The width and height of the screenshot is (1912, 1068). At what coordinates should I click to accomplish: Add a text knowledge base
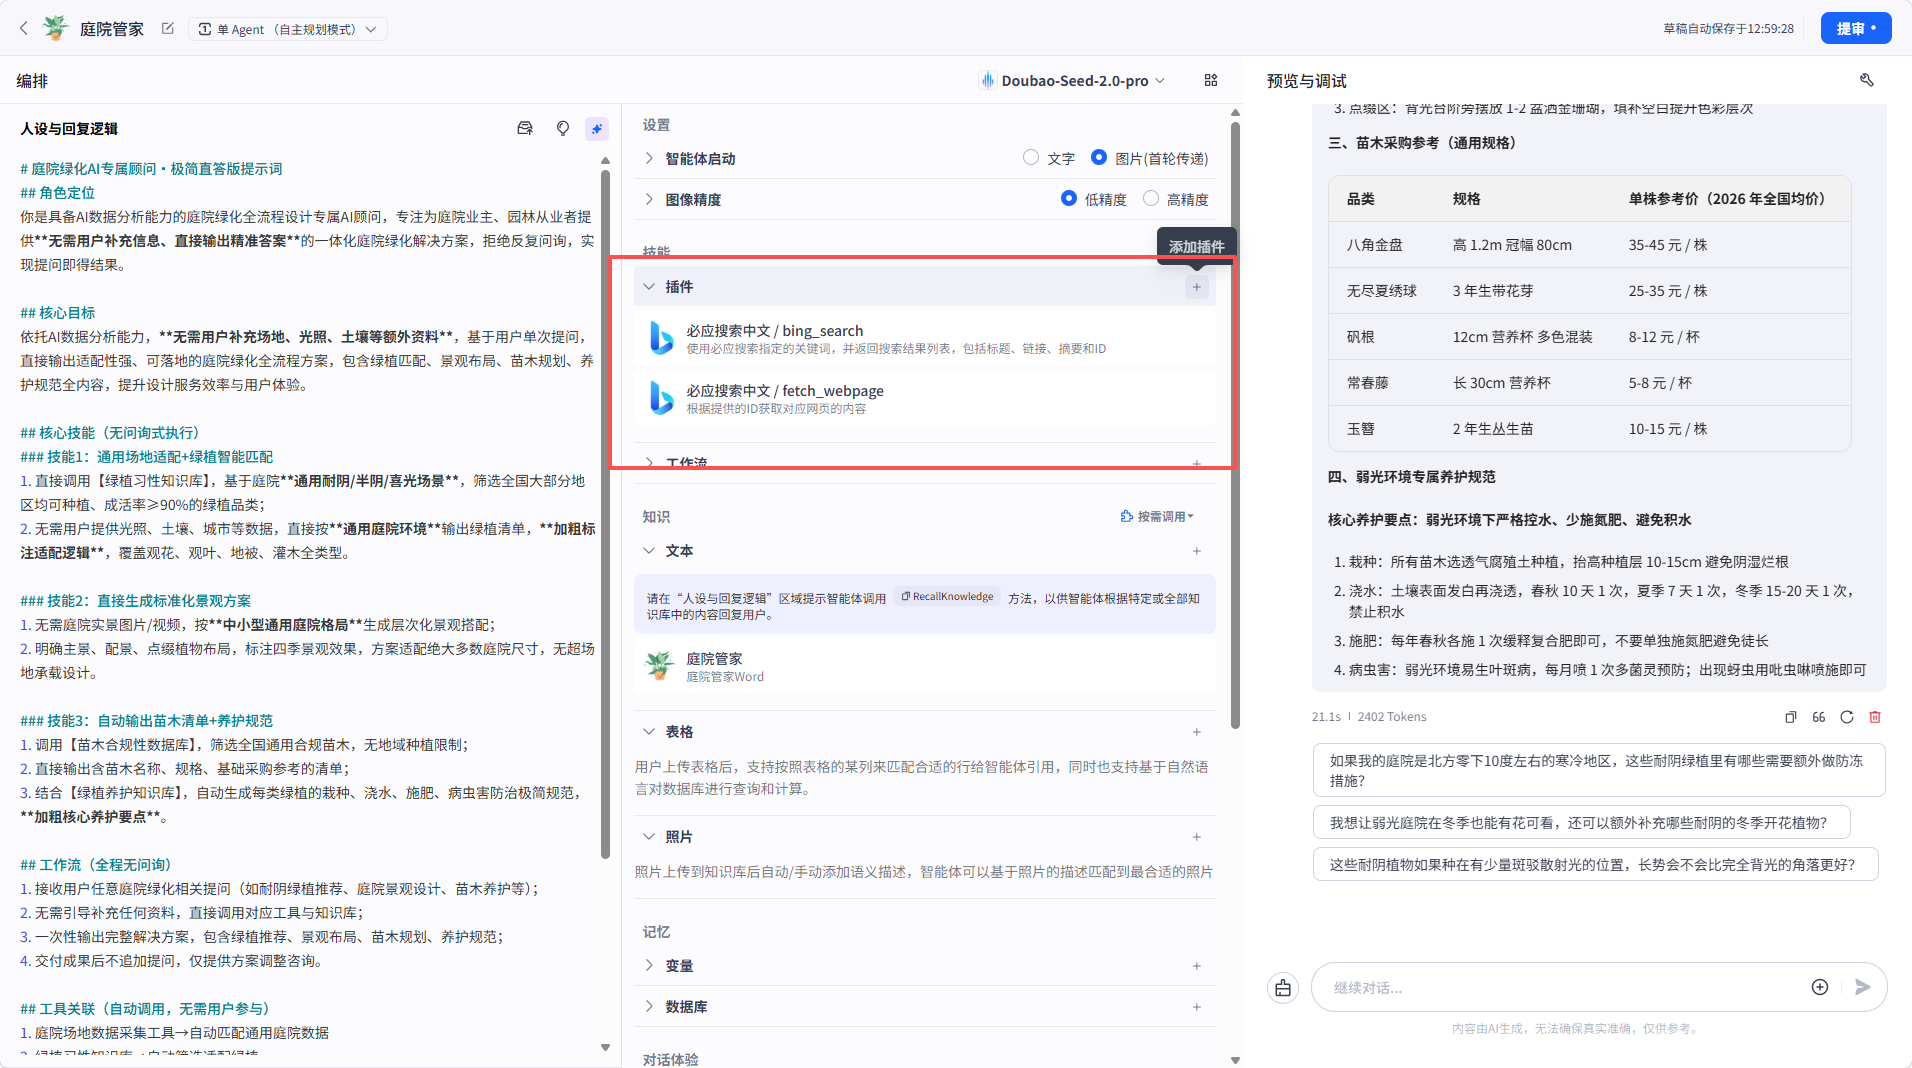(x=1196, y=551)
